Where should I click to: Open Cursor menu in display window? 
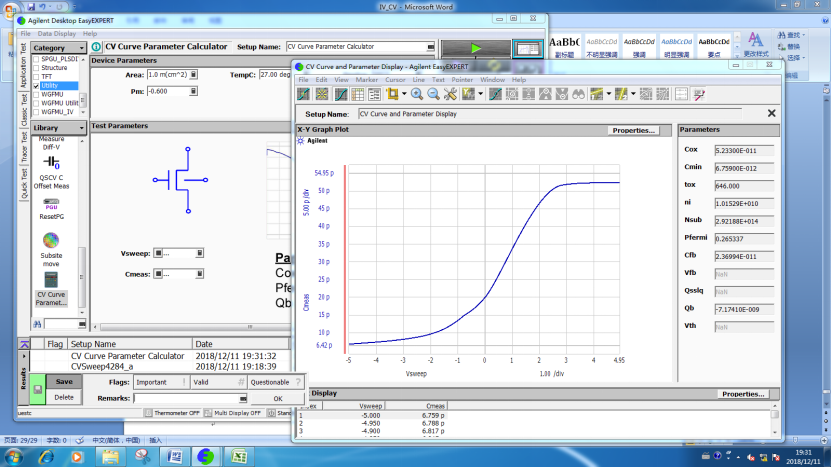coord(395,80)
